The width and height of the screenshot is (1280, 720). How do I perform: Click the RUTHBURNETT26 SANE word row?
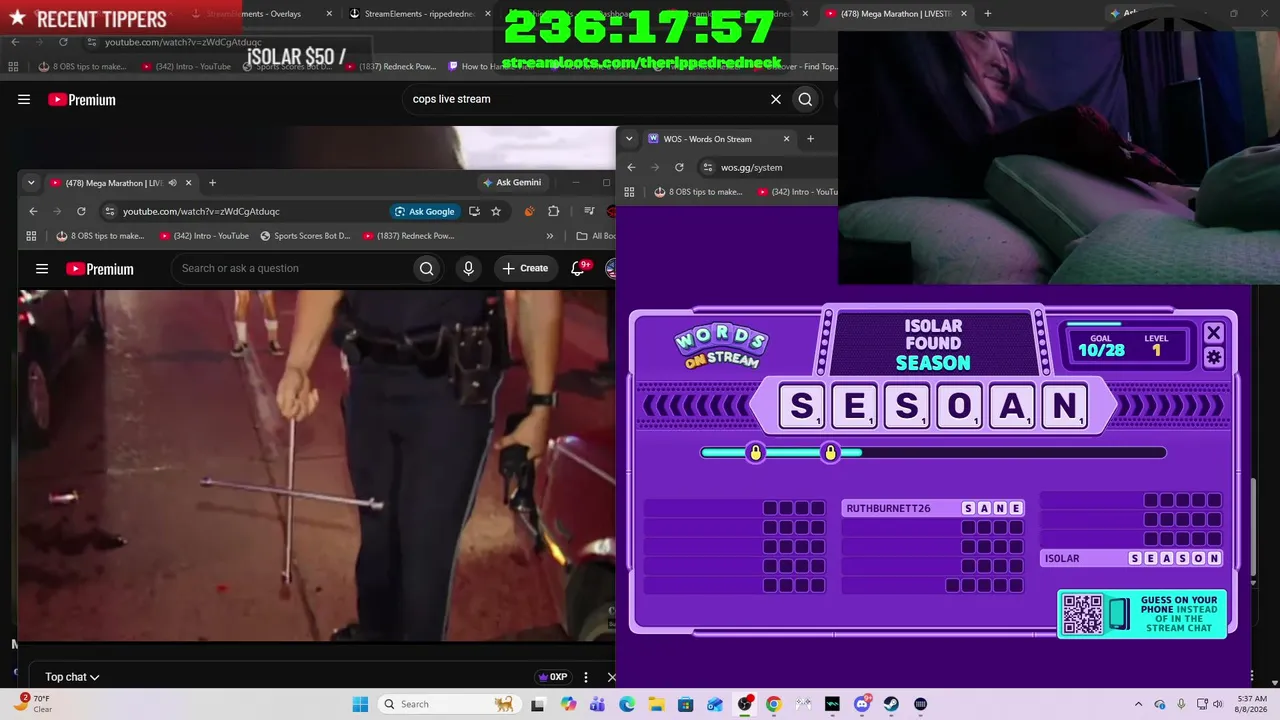tap(933, 508)
